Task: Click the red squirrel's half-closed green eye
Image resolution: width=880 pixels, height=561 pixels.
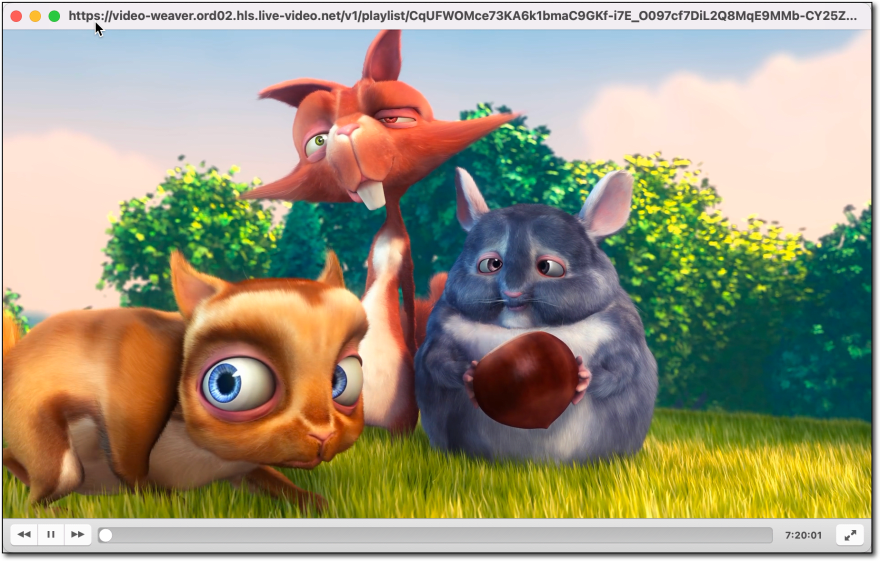Action: [317, 144]
